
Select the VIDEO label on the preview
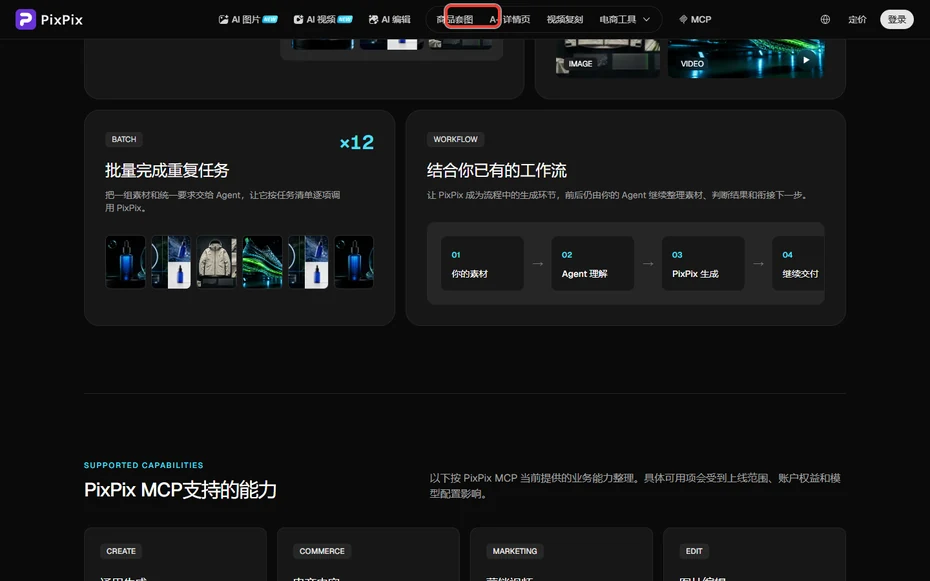click(692, 64)
